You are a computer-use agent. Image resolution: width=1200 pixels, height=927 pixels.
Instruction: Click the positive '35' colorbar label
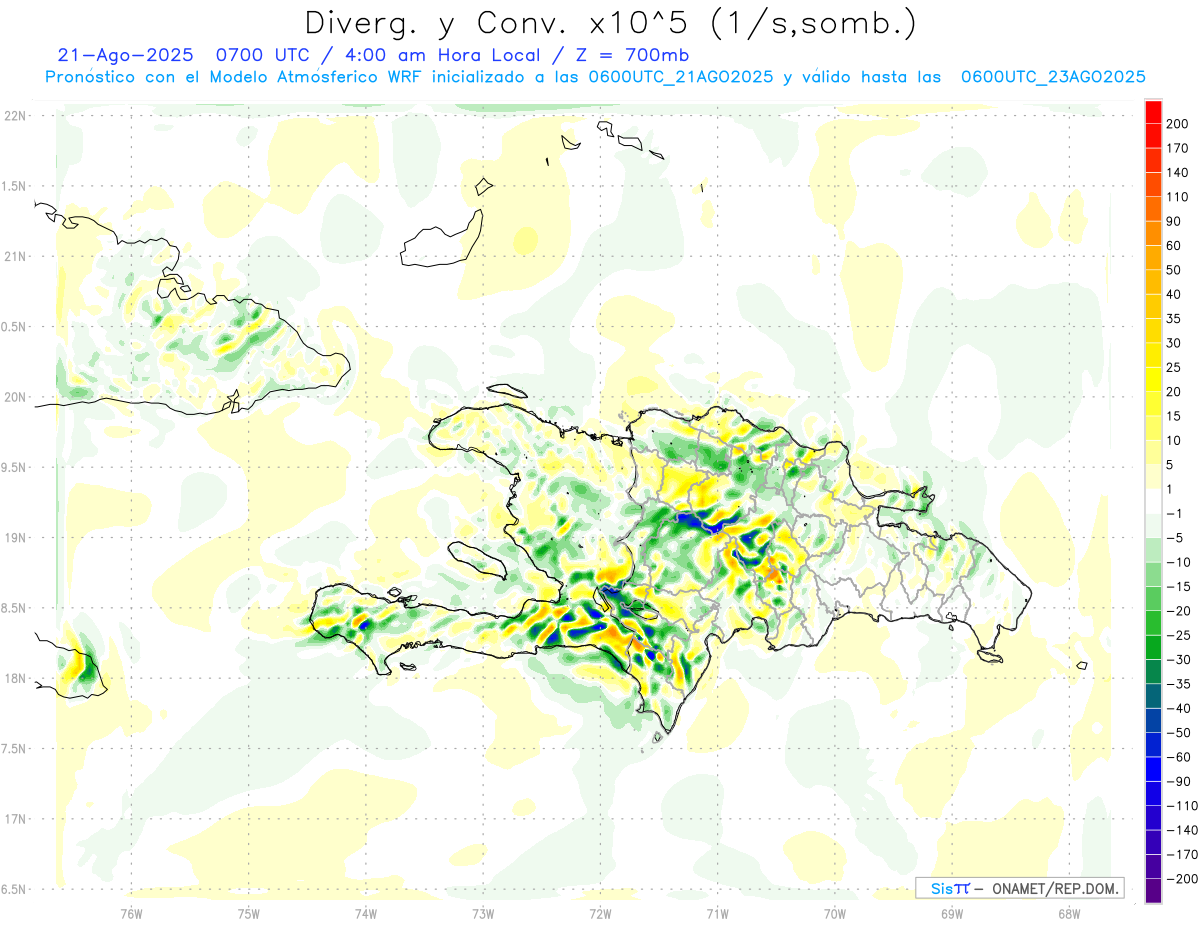[1174, 319]
